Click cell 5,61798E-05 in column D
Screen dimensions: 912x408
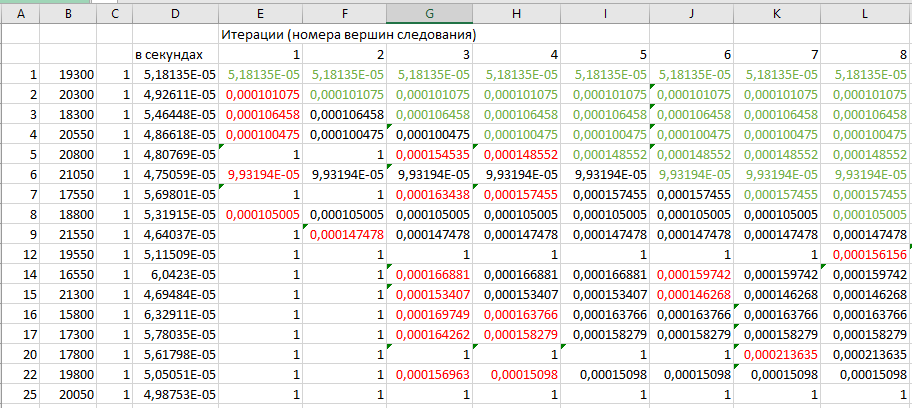pos(176,353)
